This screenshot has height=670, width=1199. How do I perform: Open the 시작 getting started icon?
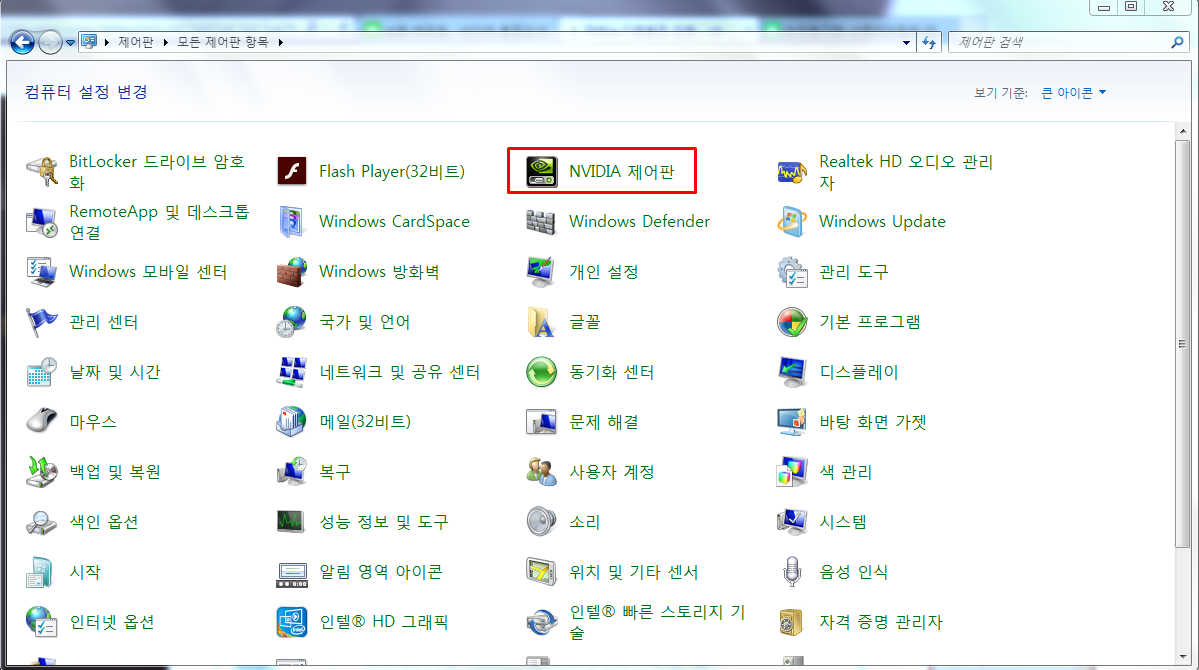pyautogui.click(x=42, y=572)
